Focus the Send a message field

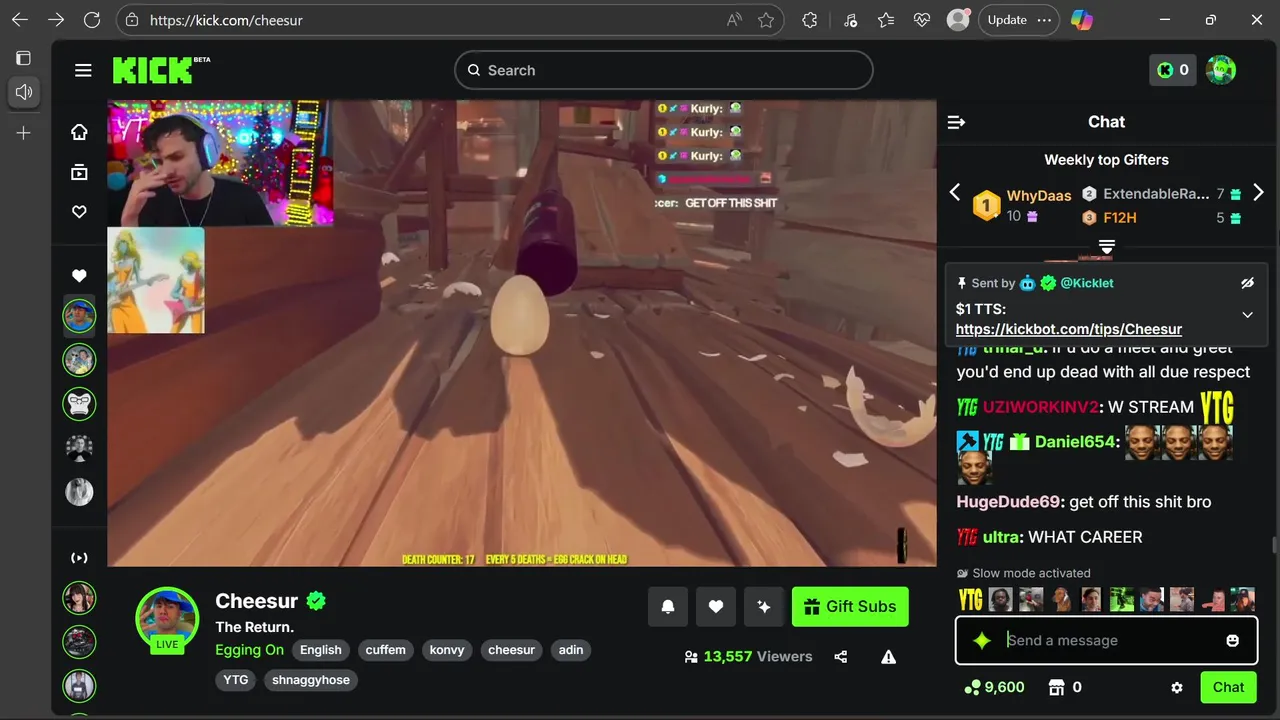(x=1106, y=641)
